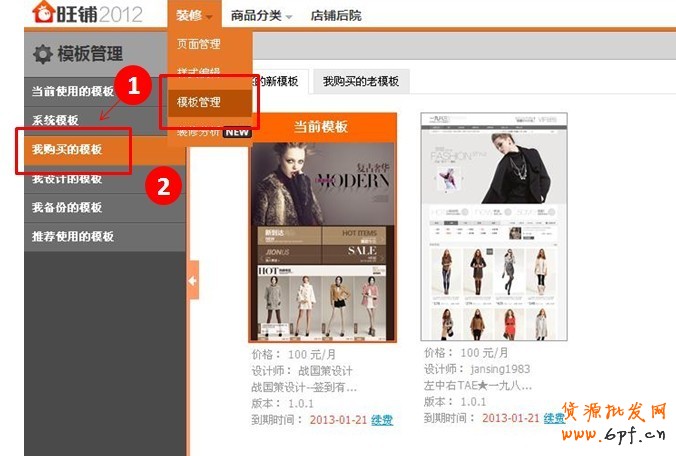
Task: Switch to 我购买的老模板 tab
Action: click(x=360, y=81)
